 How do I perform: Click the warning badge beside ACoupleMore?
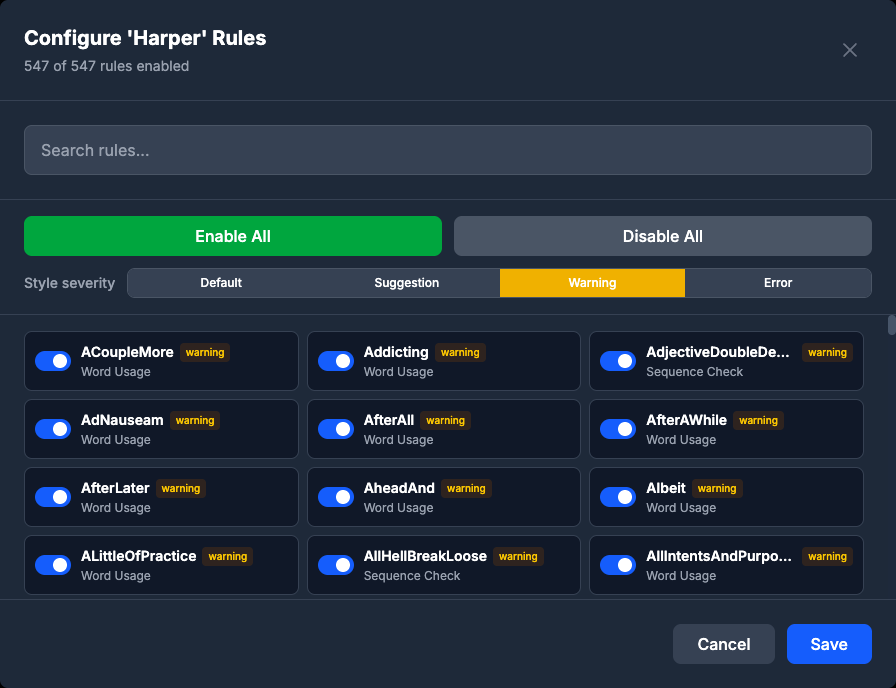pos(205,353)
